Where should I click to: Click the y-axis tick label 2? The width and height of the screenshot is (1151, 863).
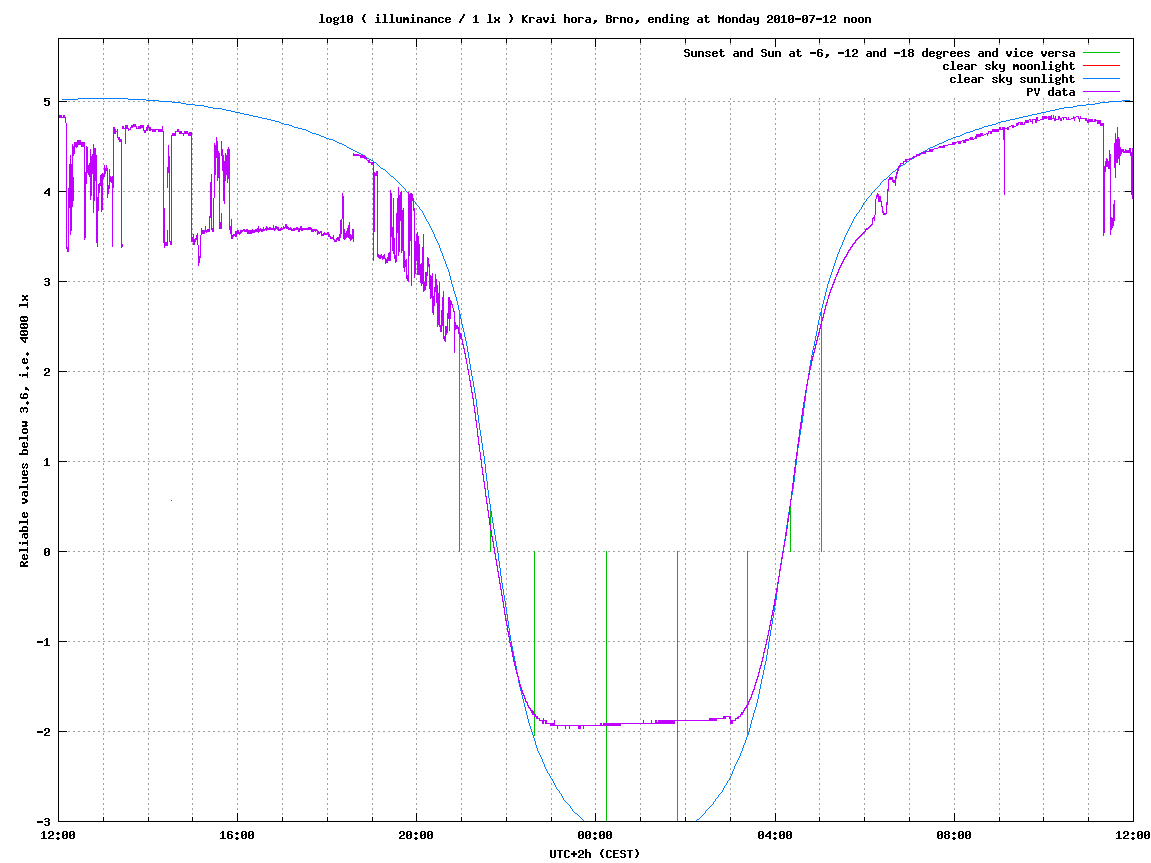(48, 372)
